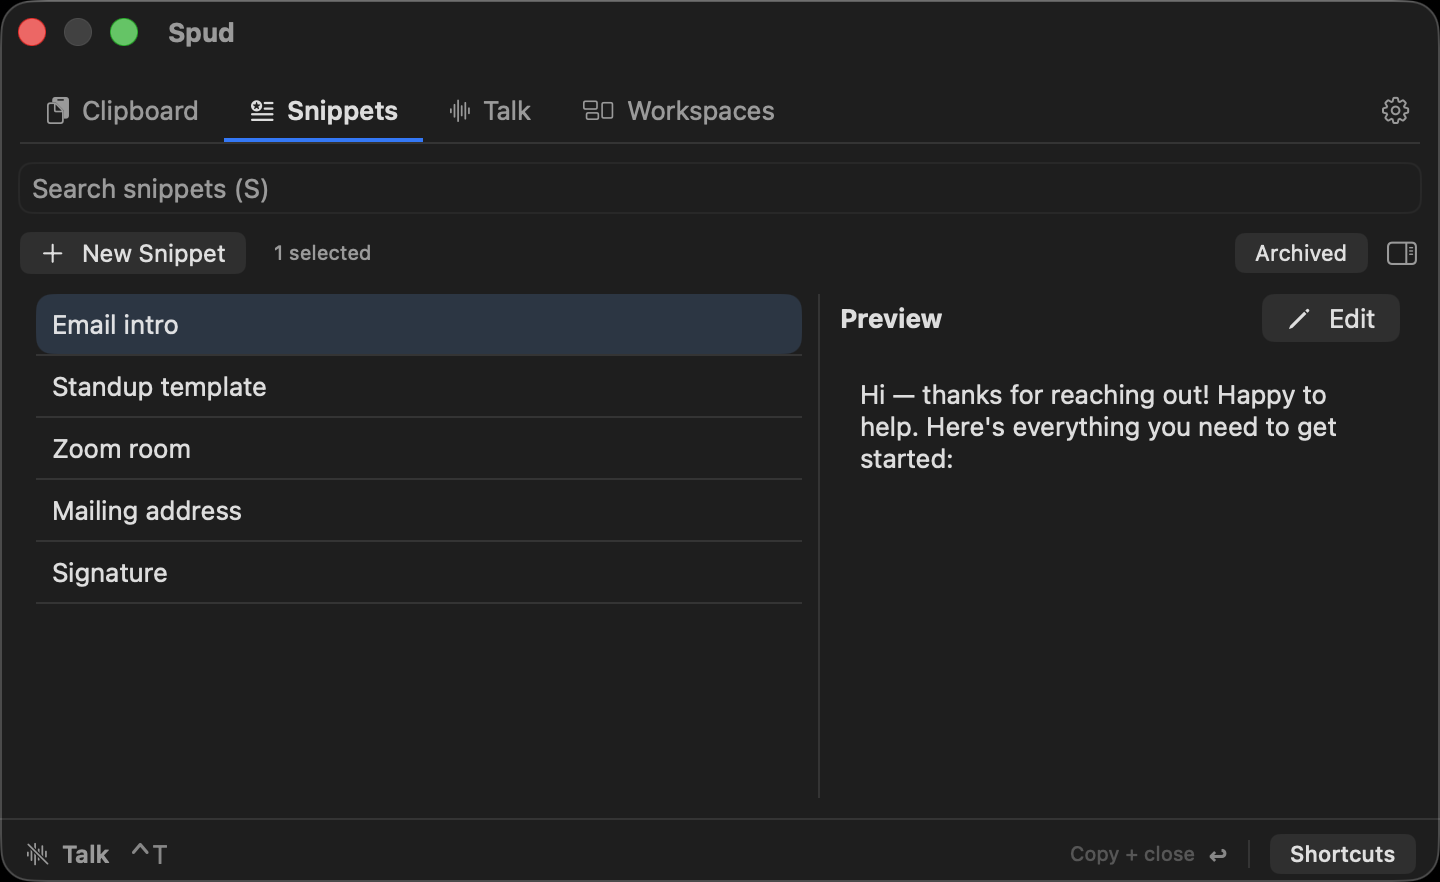The width and height of the screenshot is (1440, 882).
Task: Create a New Snippet
Action: pyautogui.click(x=133, y=253)
